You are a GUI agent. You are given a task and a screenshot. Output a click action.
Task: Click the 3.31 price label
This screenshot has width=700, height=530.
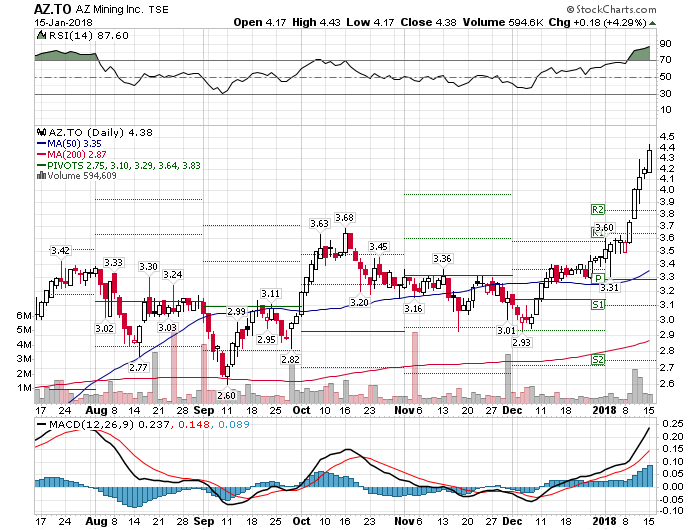(x=609, y=288)
